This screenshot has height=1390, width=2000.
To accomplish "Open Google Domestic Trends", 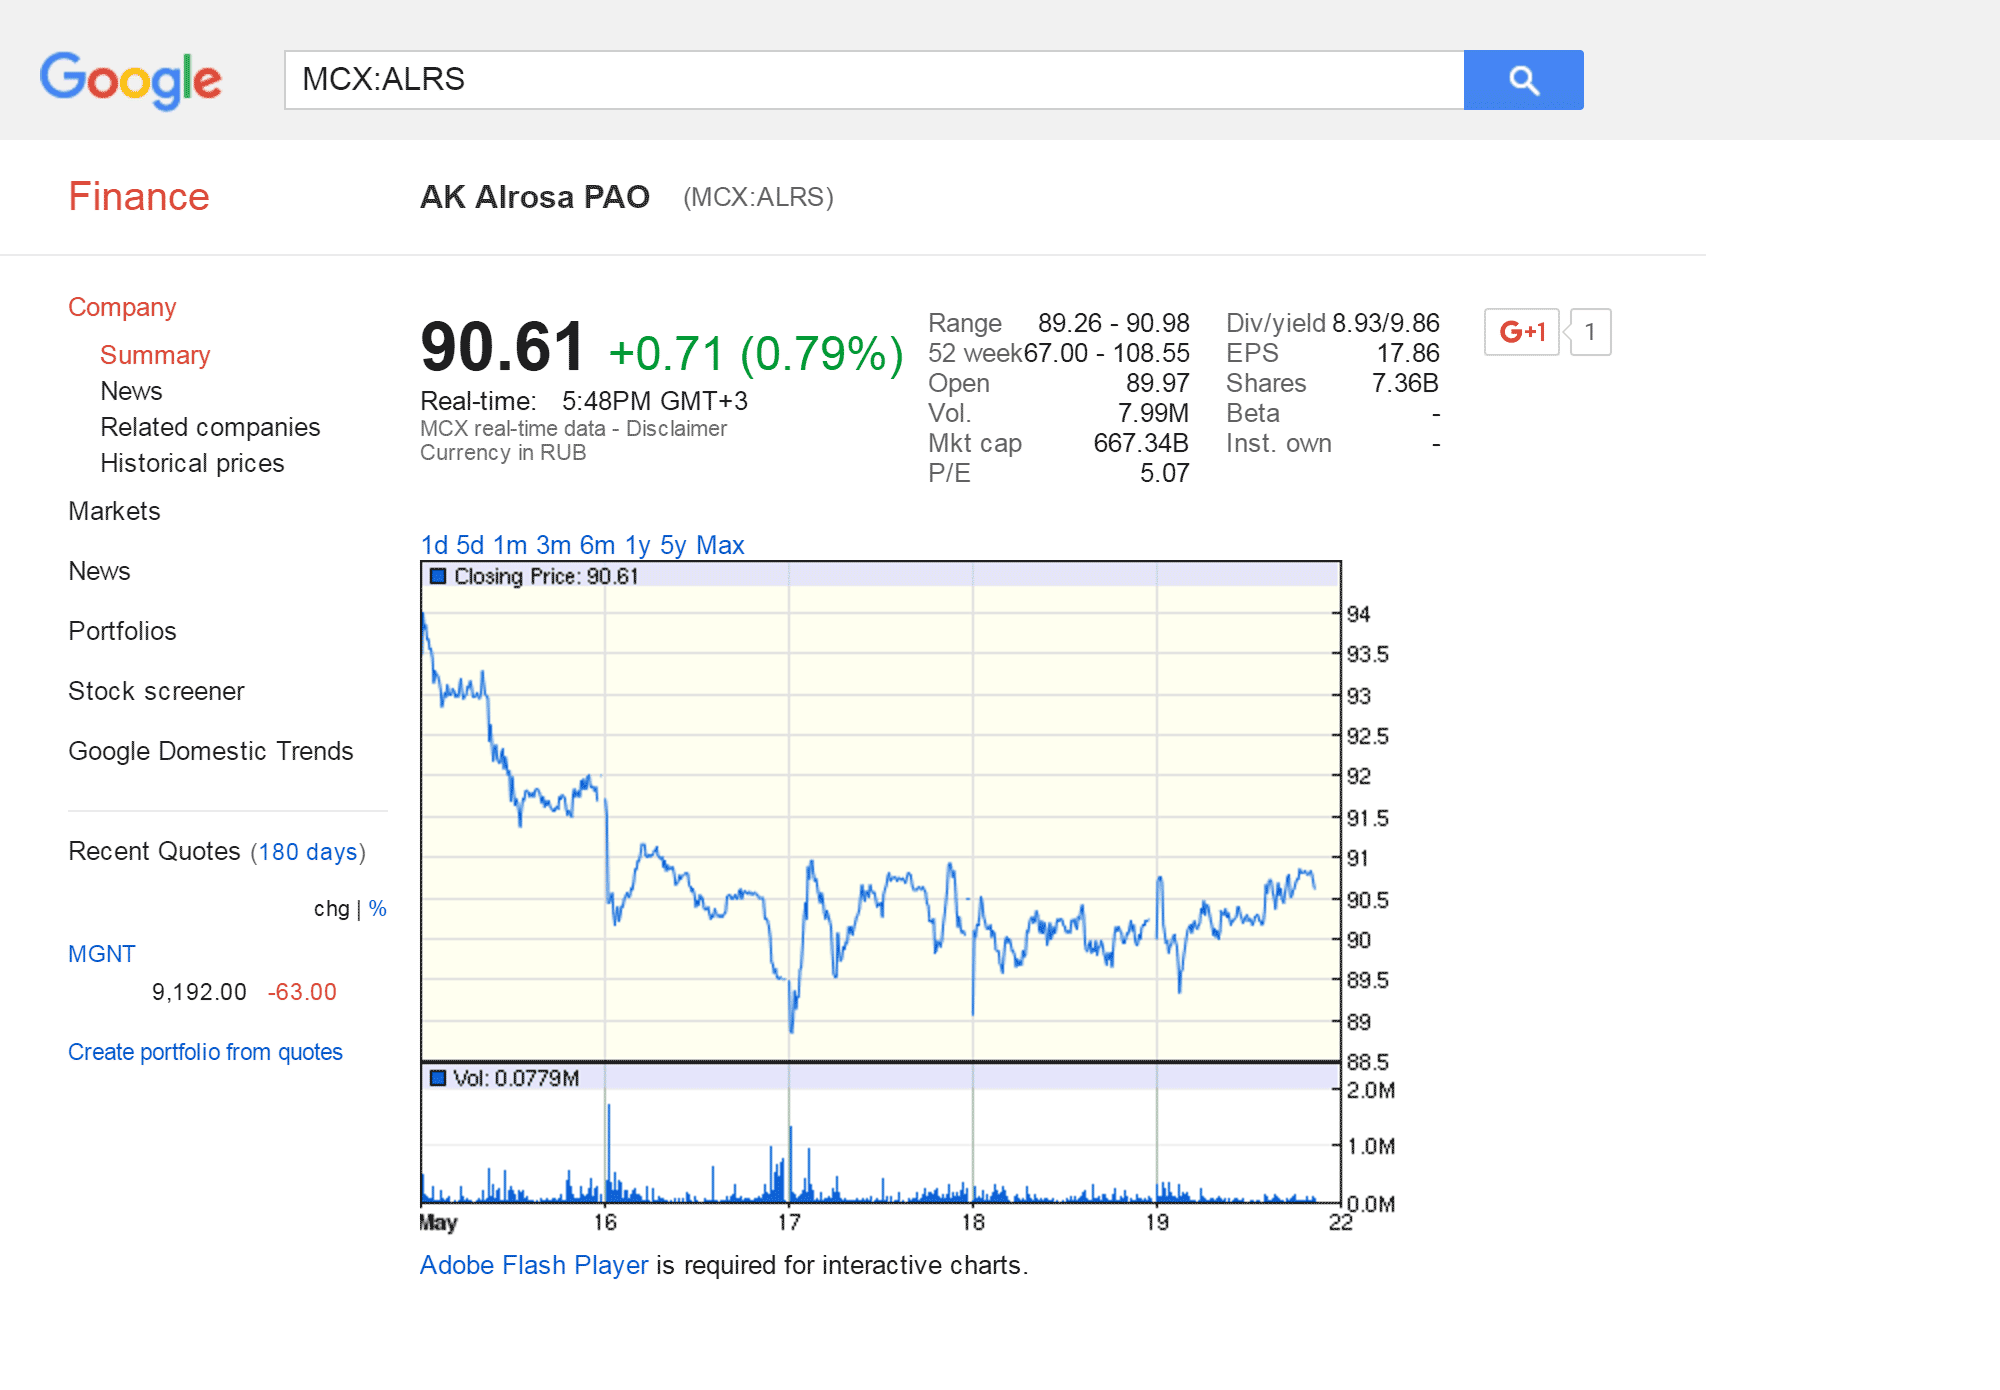I will tap(211, 751).
